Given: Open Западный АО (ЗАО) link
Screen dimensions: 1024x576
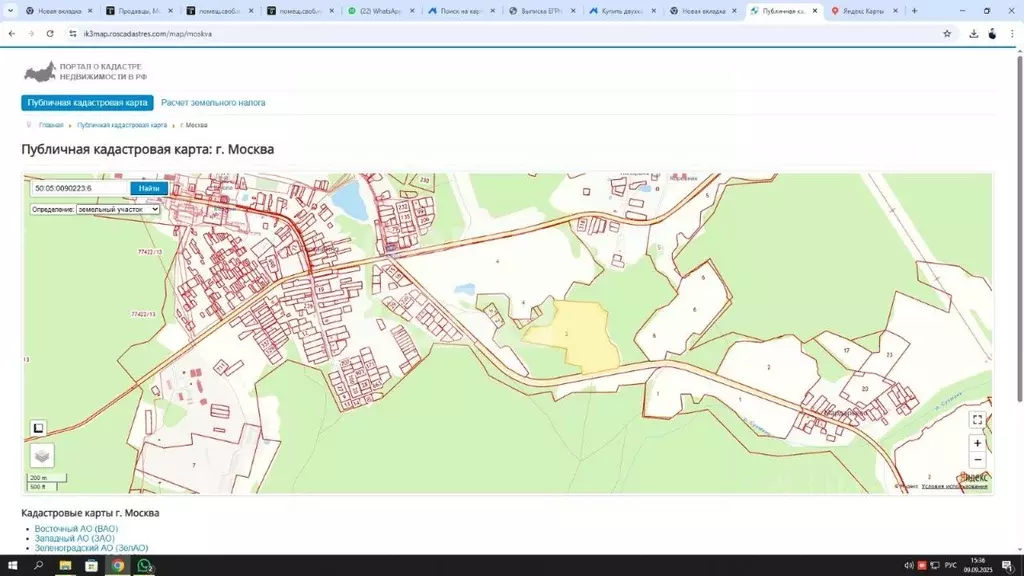Looking at the screenshot, I should click(74, 538).
